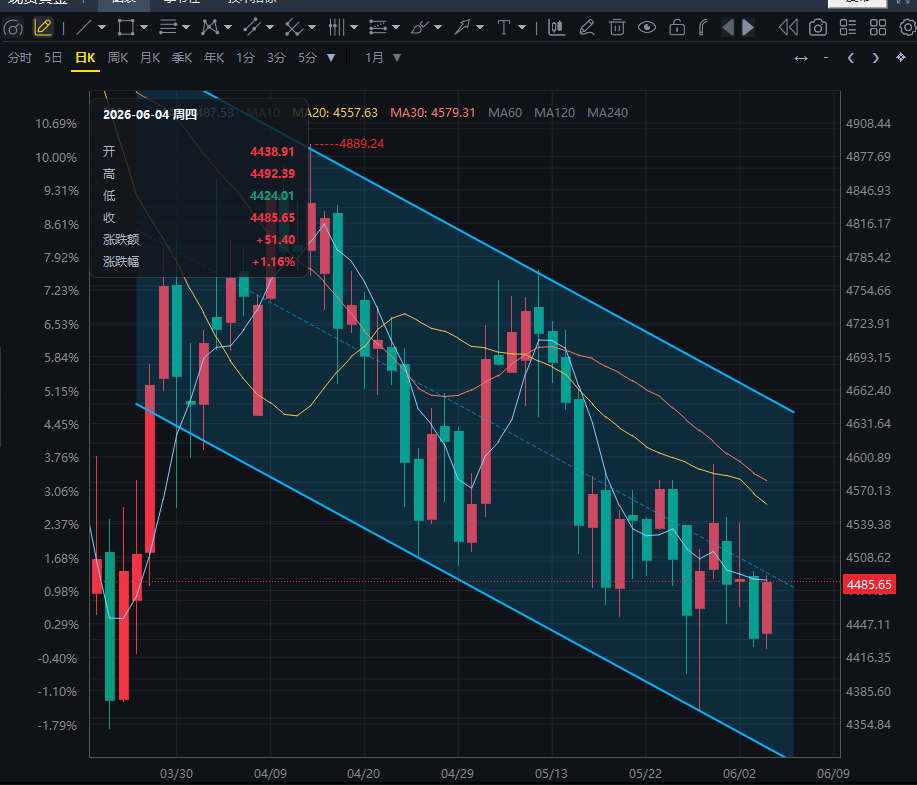Click the double left rewind arrows
917x785 pixels.
pyautogui.click(x=788, y=27)
